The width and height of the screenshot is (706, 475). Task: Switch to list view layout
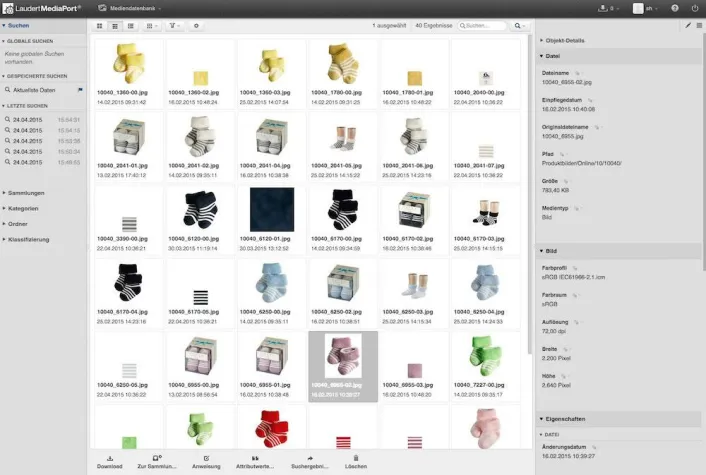point(116,25)
